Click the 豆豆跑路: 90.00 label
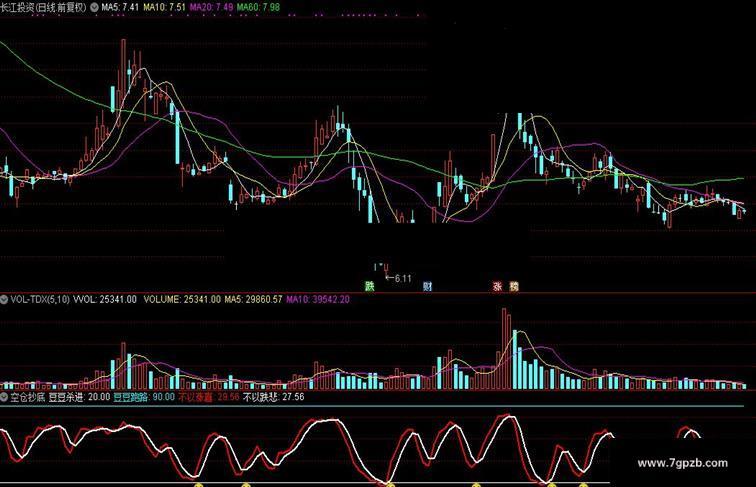 click(x=144, y=397)
